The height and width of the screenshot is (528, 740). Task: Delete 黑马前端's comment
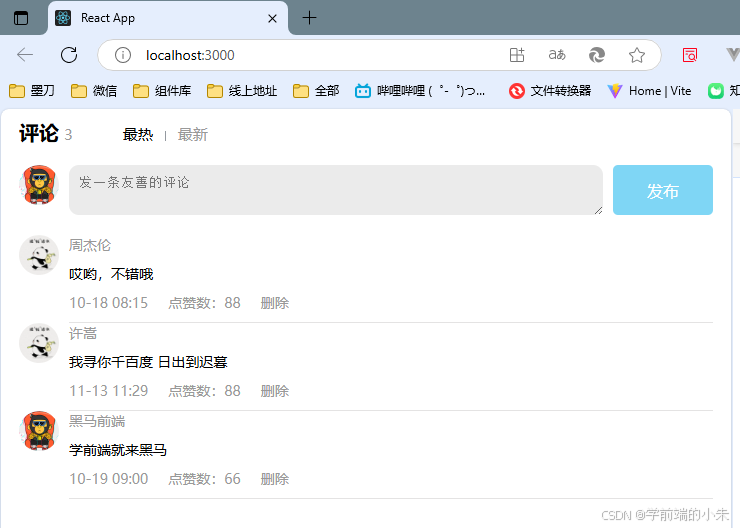tap(275, 479)
